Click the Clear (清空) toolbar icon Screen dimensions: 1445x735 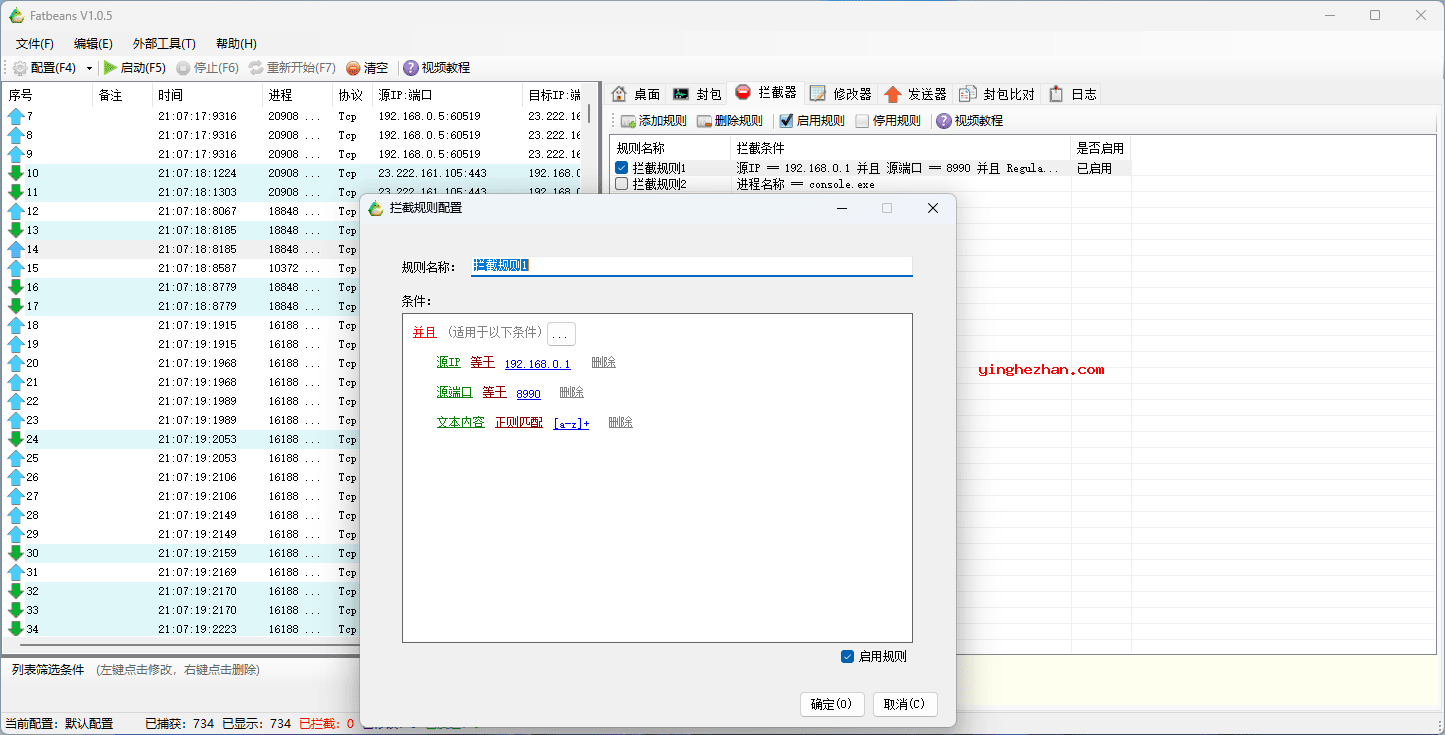353,68
